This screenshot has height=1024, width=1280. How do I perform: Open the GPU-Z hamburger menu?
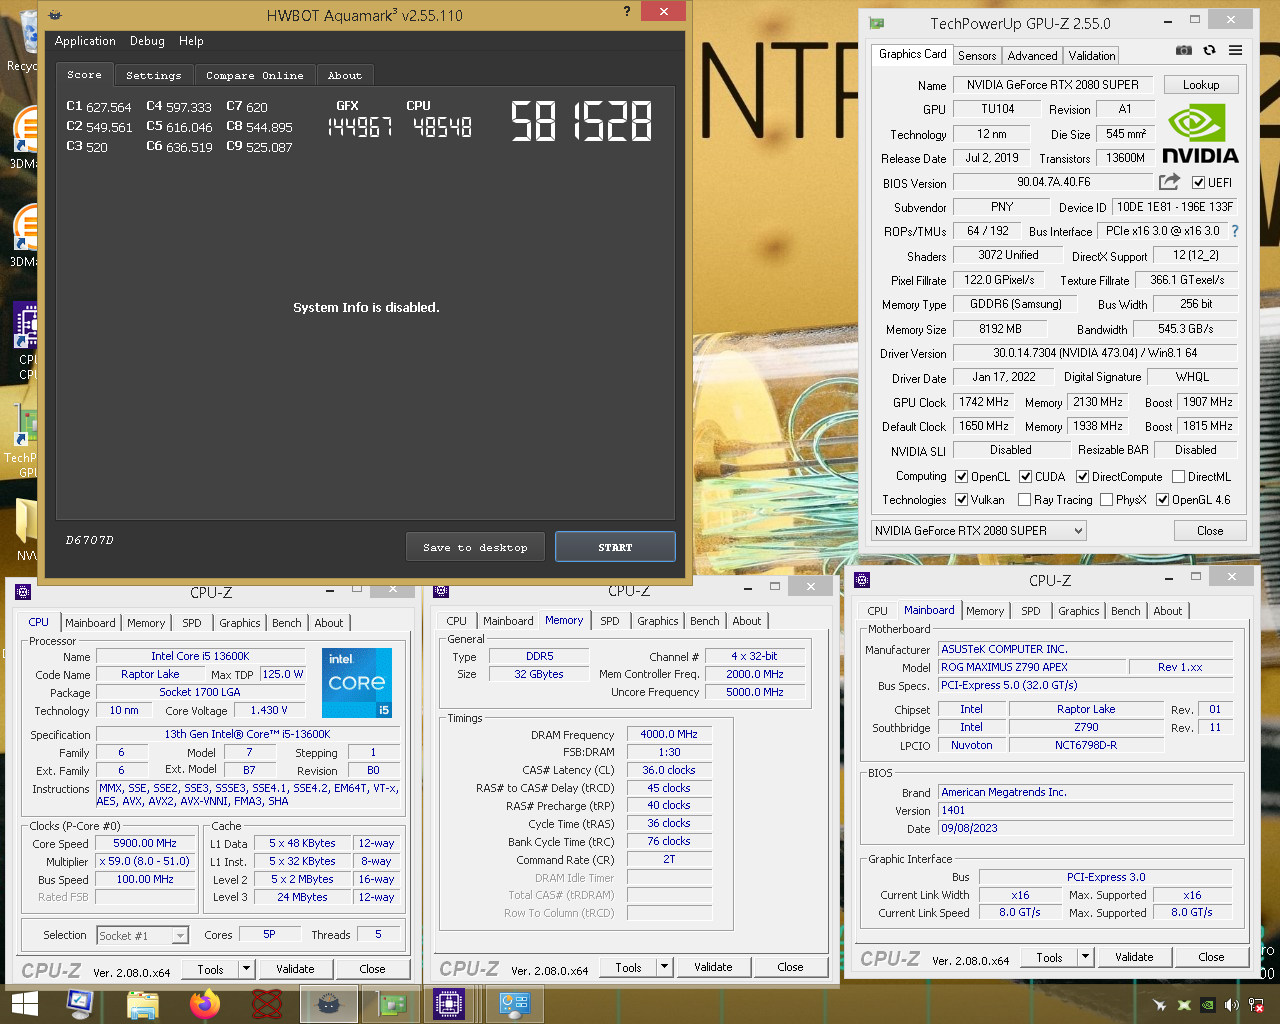pos(1235,51)
